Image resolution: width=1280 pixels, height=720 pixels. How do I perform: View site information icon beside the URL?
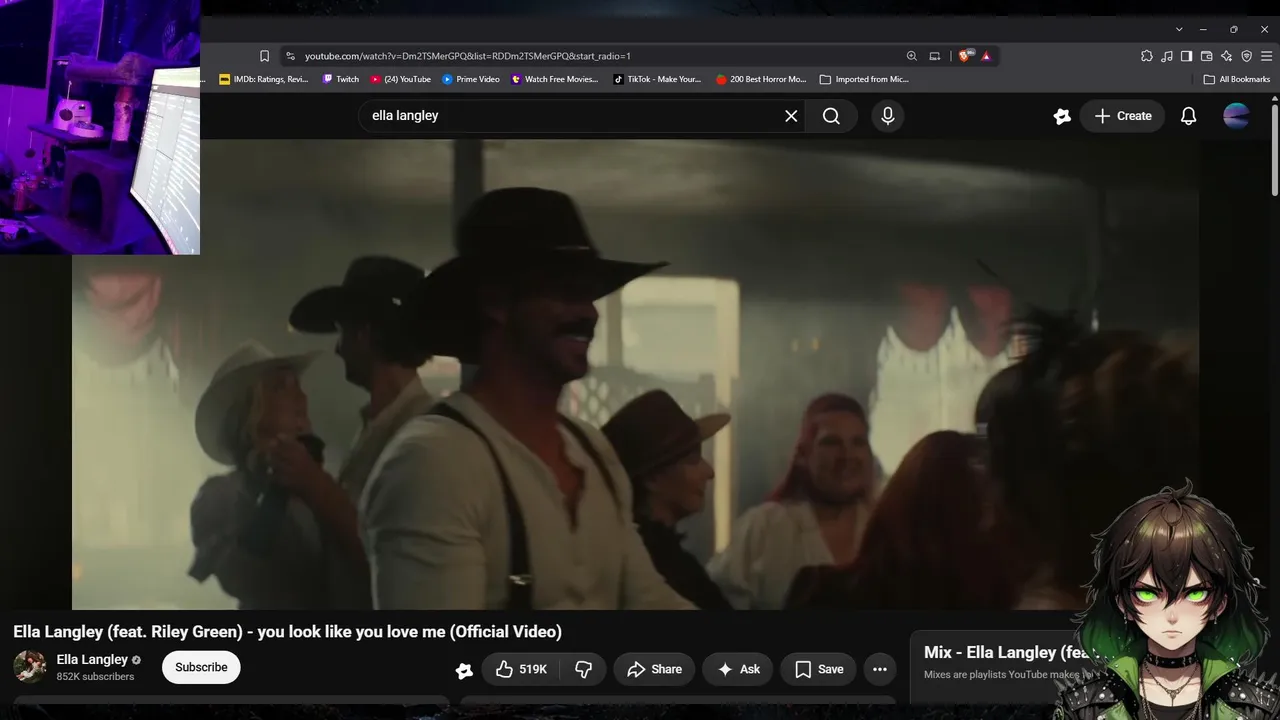tap(290, 56)
